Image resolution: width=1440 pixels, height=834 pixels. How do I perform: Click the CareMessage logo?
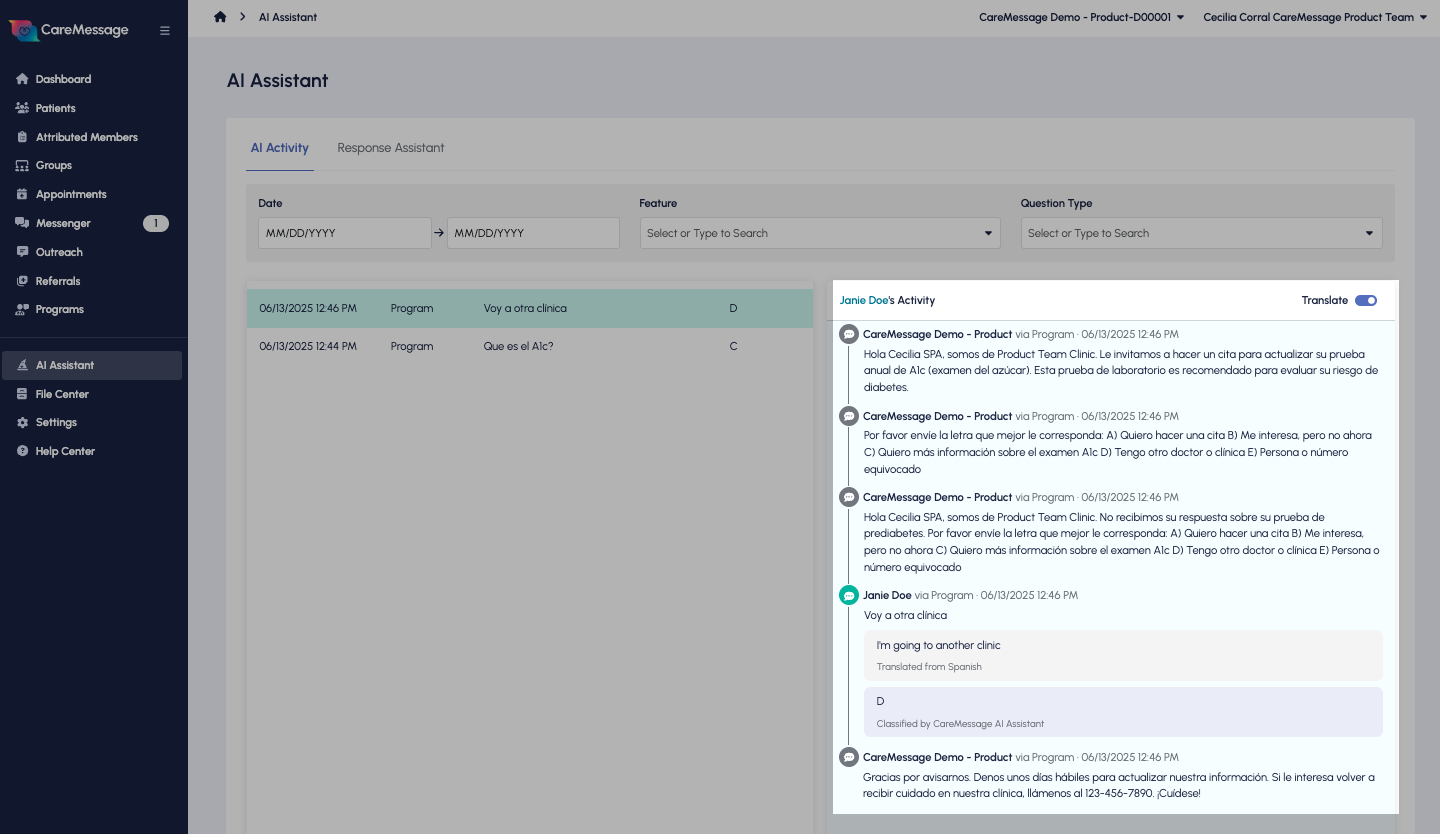(69, 30)
